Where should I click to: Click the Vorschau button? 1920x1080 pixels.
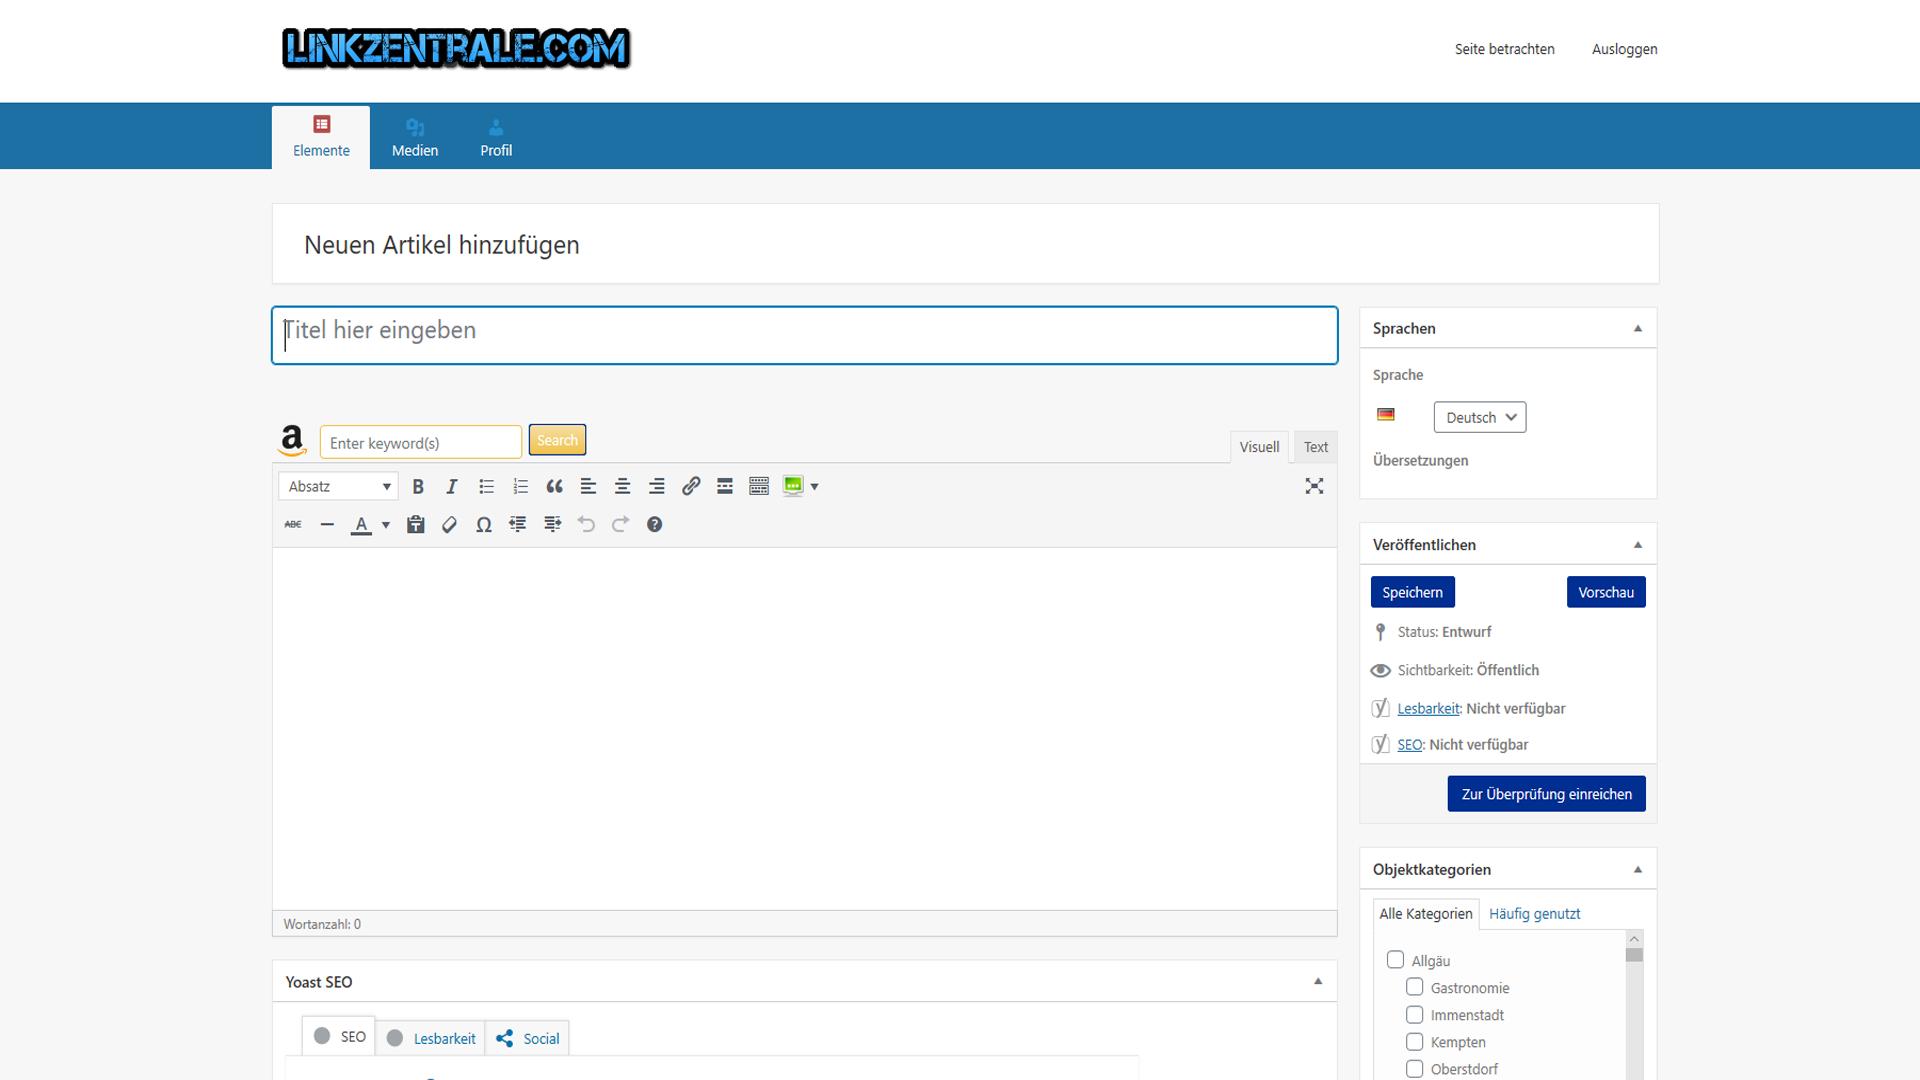[1606, 592]
